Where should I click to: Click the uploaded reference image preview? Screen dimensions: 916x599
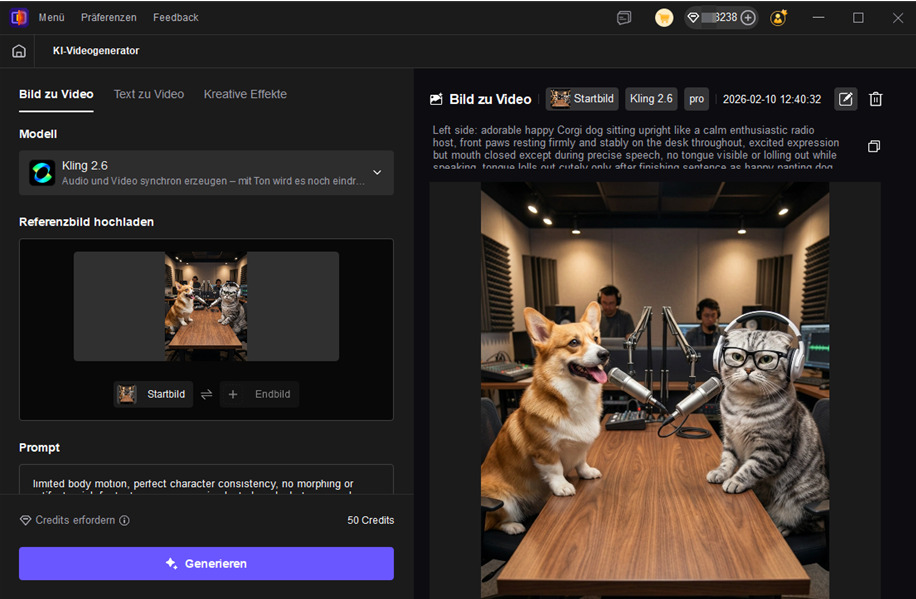(x=206, y=306)
